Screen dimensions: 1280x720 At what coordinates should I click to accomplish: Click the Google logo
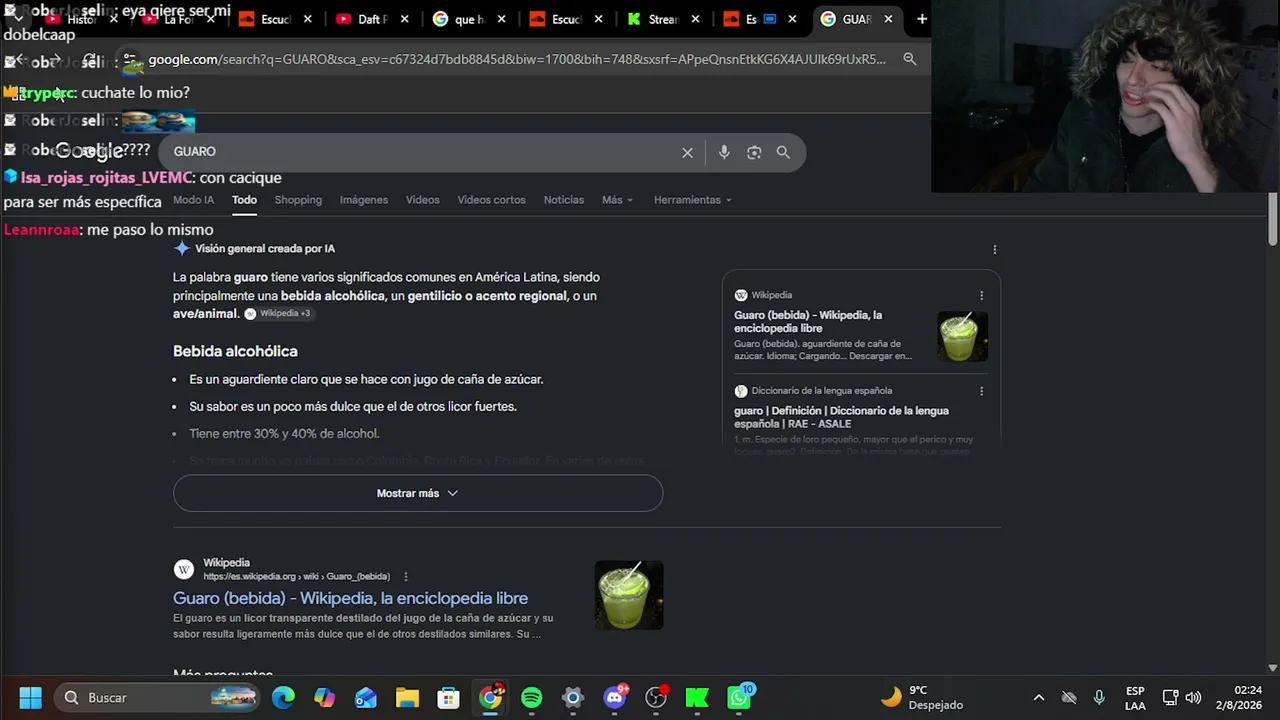[89, 151]
